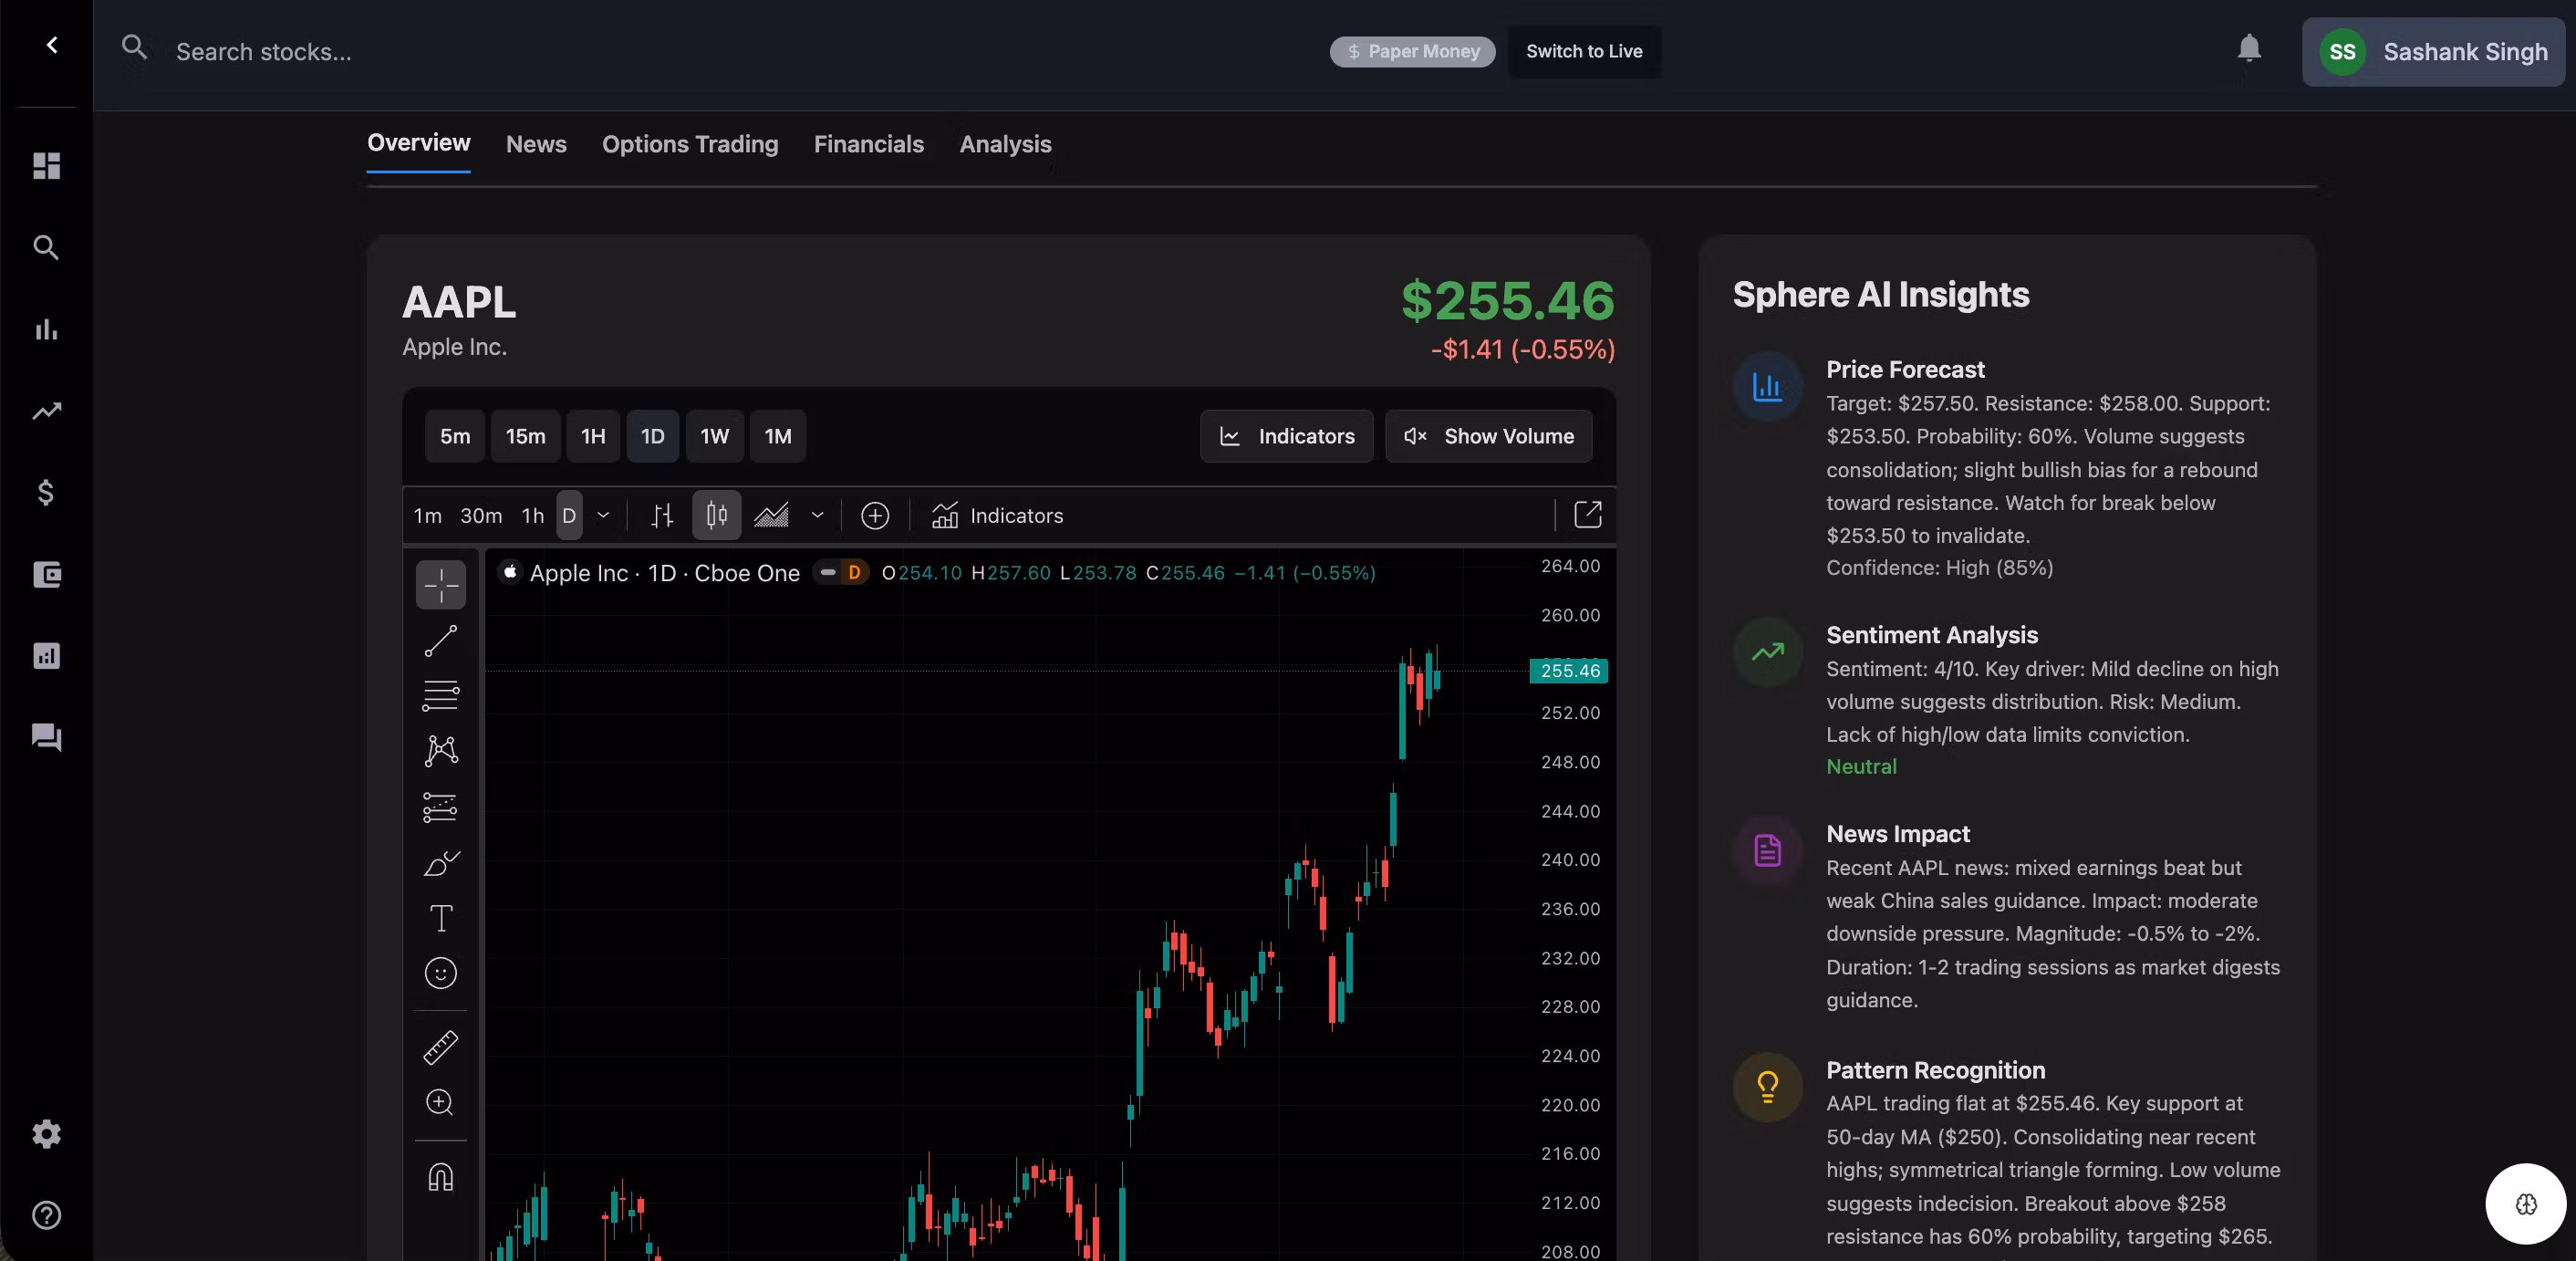Open the emoji sticker tool
2576x1261 pixels.
coord(441,973)
